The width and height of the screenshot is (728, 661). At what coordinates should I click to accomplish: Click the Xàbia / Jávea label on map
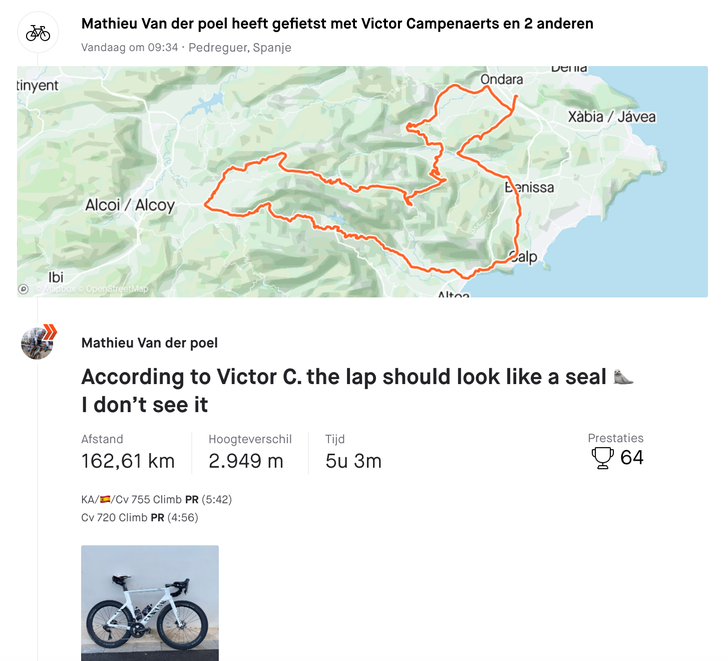[x=611, y=117]
